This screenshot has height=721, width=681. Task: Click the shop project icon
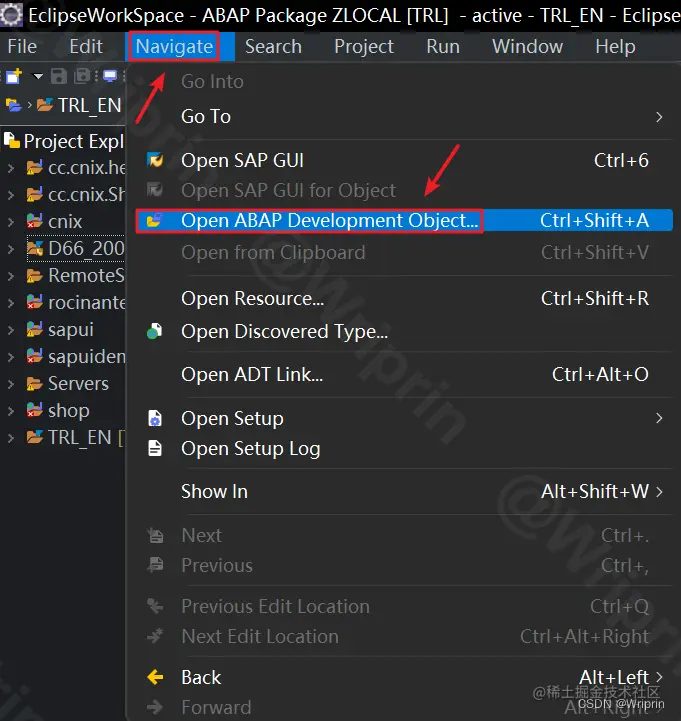tap(34, 410)
